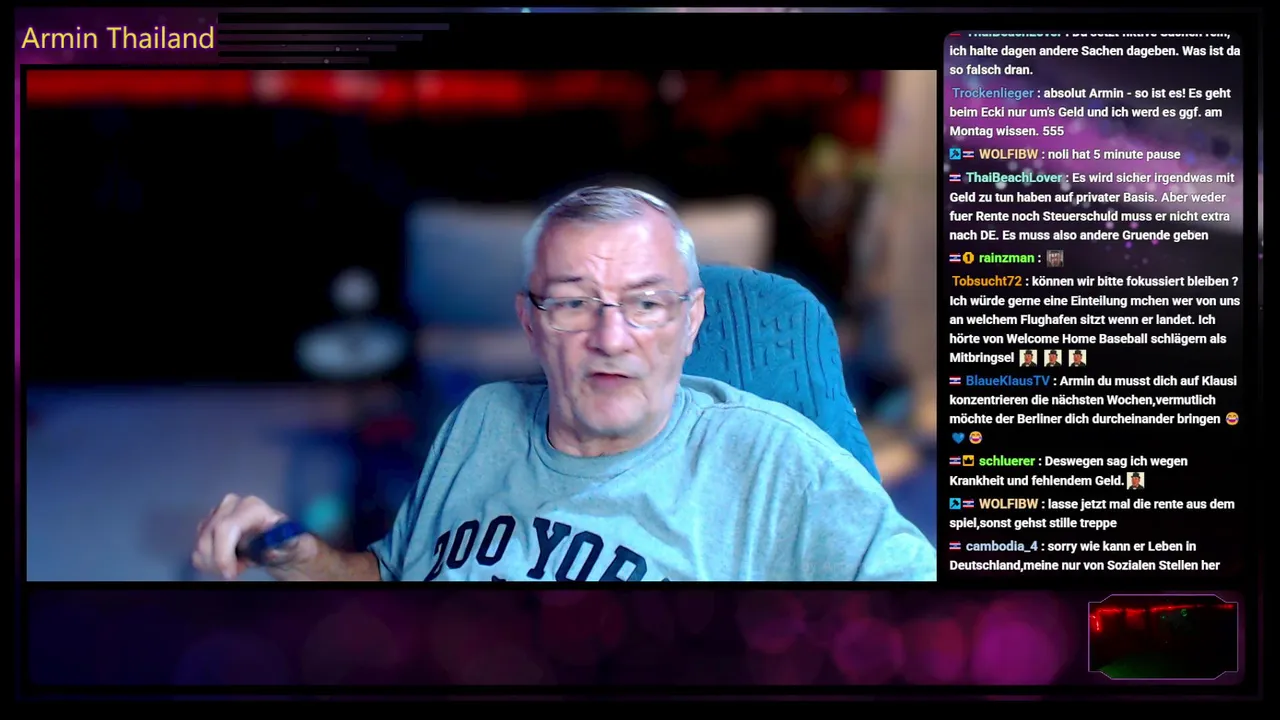Screen dimensions: 1280x720
Task: Open the rainzman username
Action: [x=1006, y=258]
